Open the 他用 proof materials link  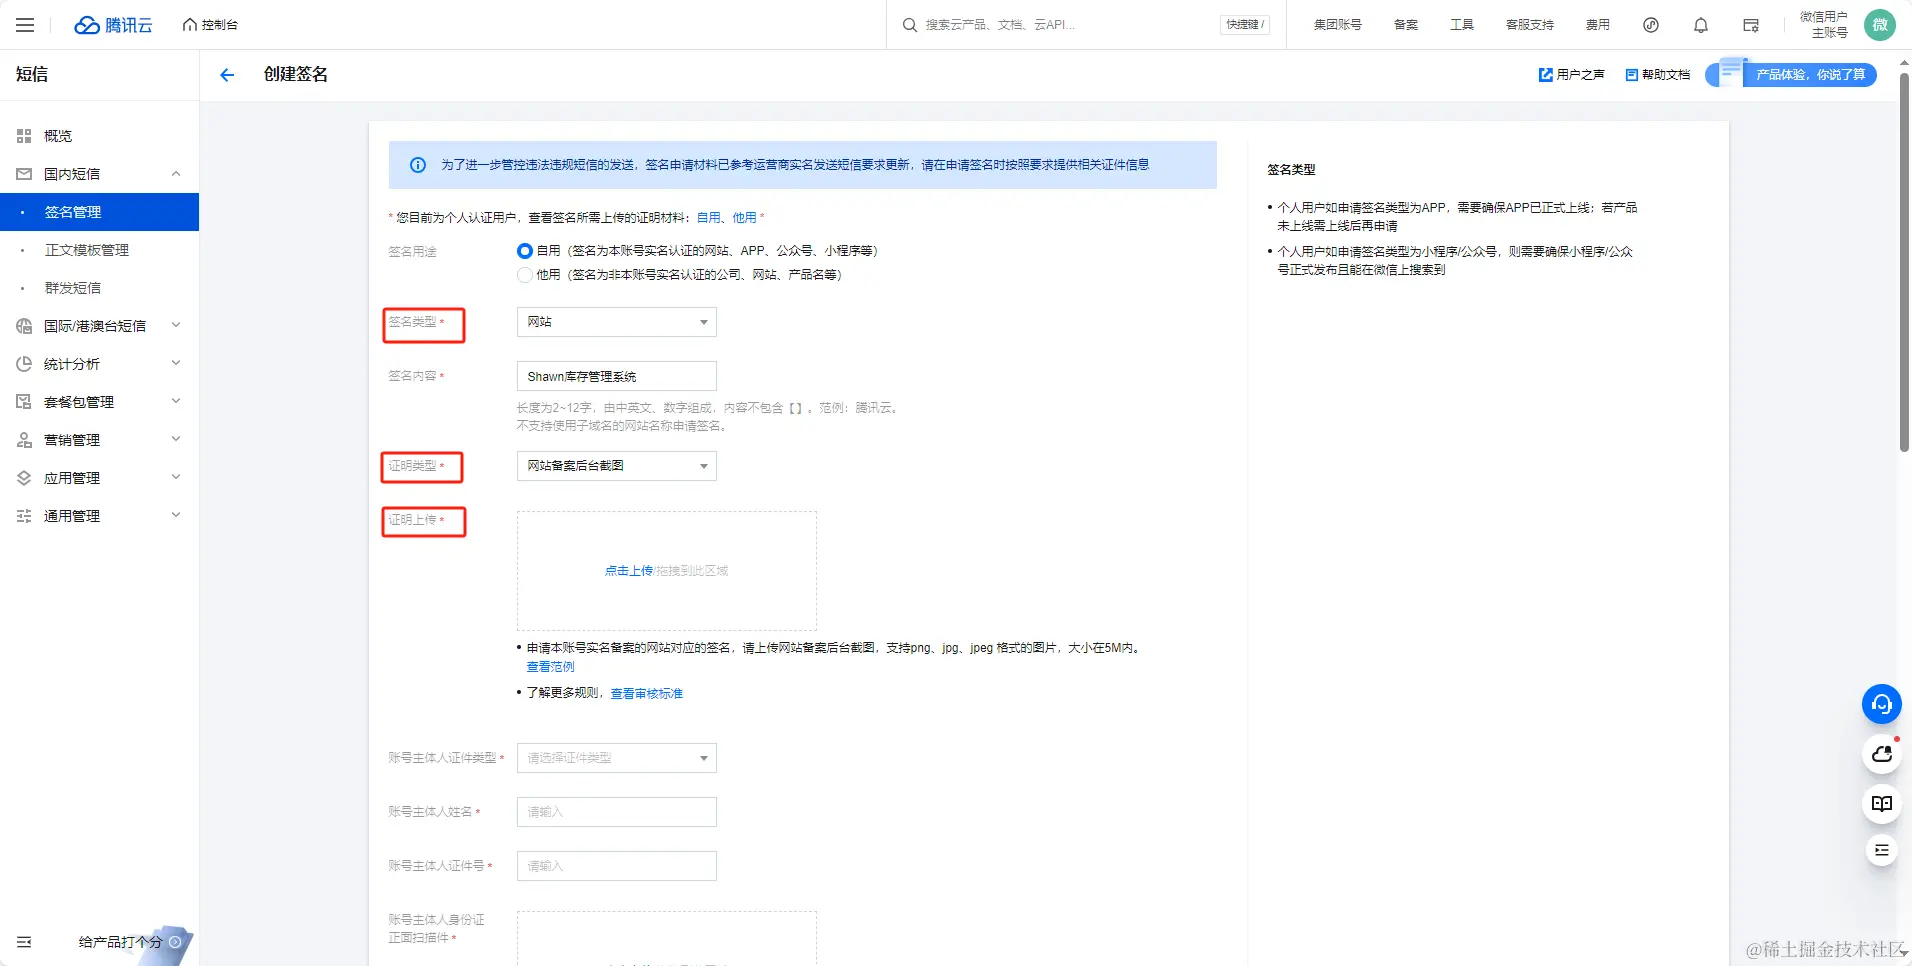[744, 217]
